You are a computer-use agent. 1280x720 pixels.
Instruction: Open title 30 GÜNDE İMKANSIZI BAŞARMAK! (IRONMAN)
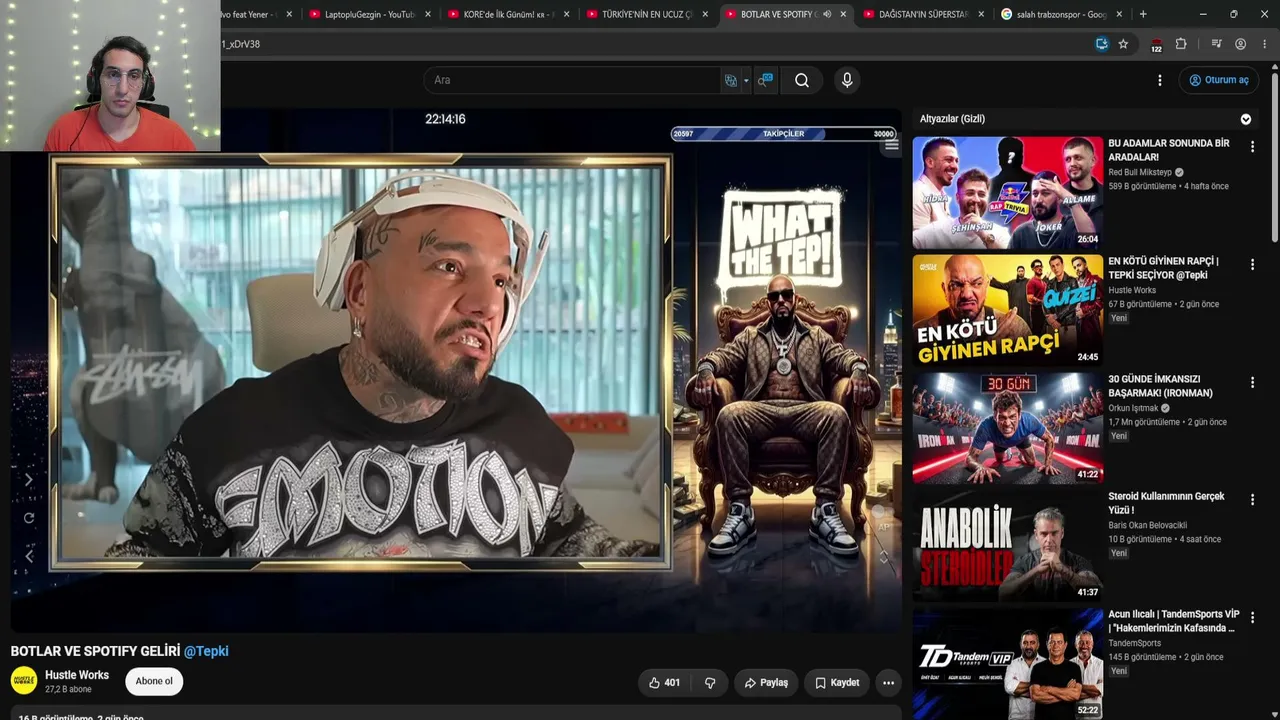pyautogui.click(x=1160, y=386)
